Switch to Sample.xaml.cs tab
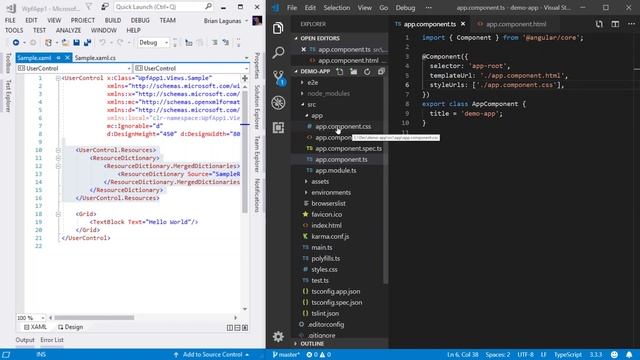Screen dimensions: 640x360 tap(95, 58)
